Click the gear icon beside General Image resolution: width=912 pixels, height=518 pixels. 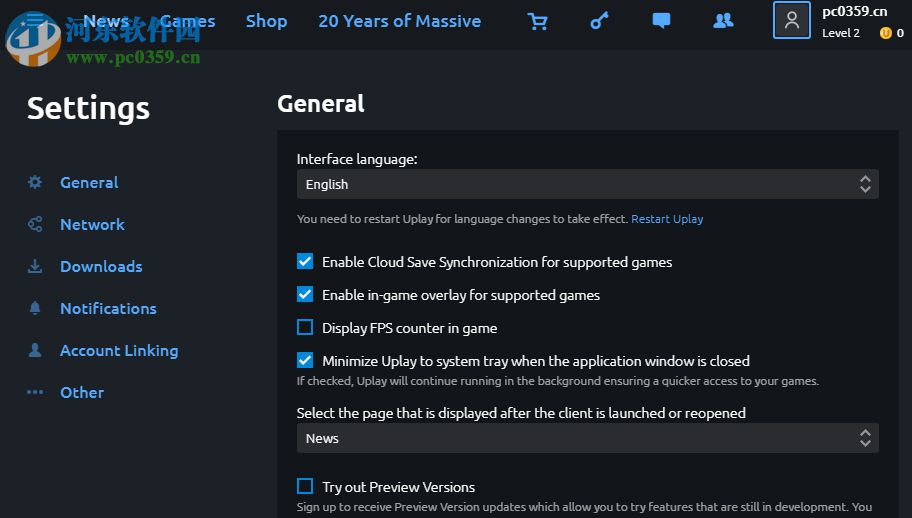coord(35,183)
